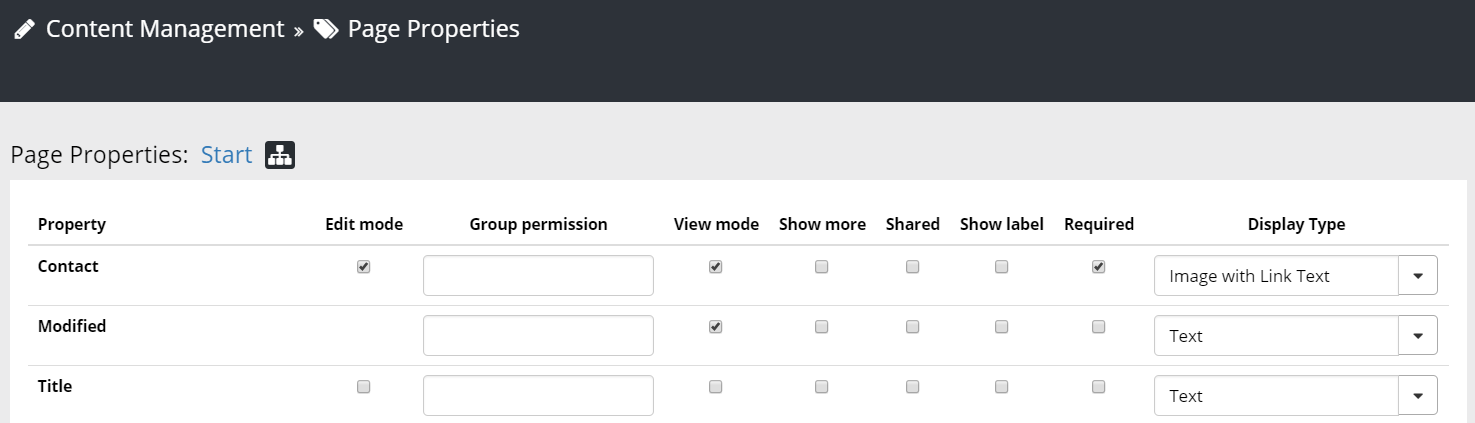Viewport: 1475px width, 423px height.
Task: Open Title row Display Type dropdown arrow
Action: [1418, 396]
